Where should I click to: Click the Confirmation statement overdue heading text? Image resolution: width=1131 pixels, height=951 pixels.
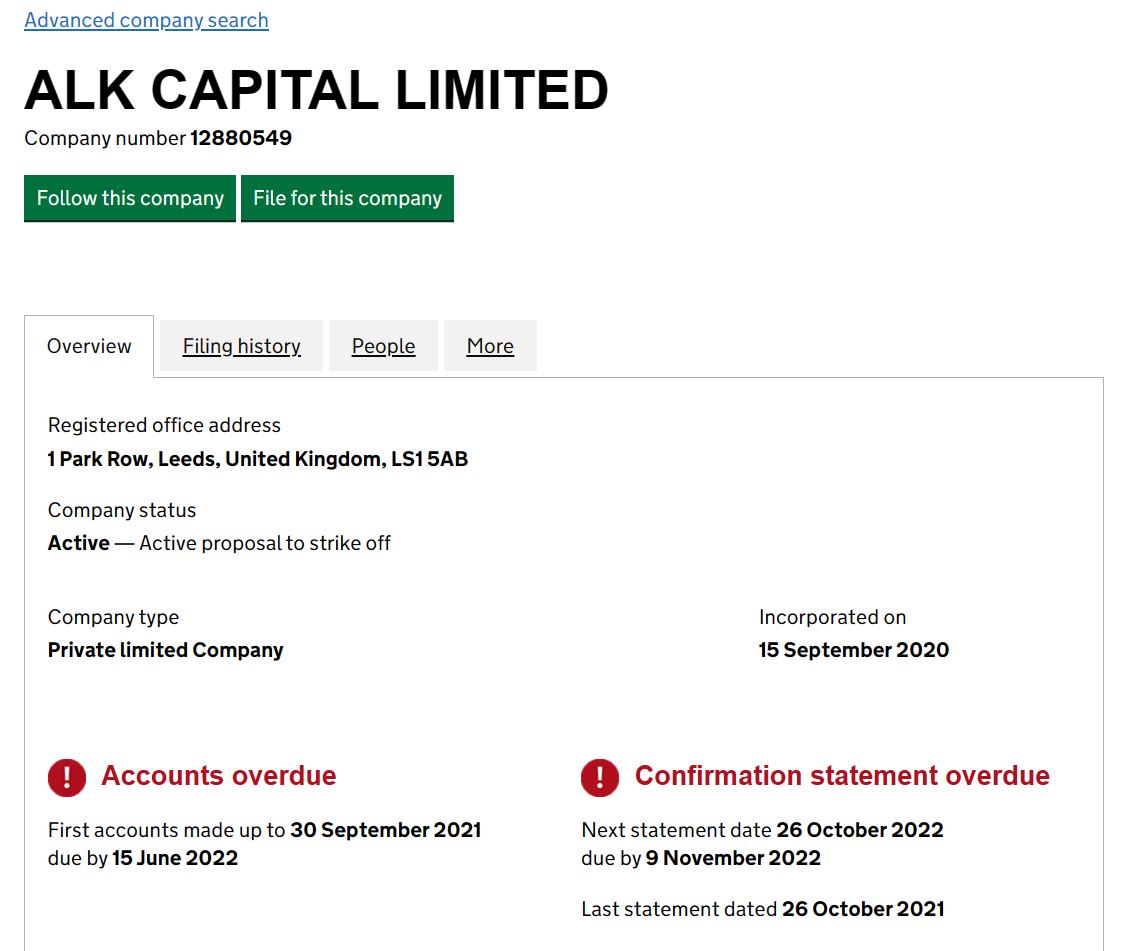[x=842, y=776]
